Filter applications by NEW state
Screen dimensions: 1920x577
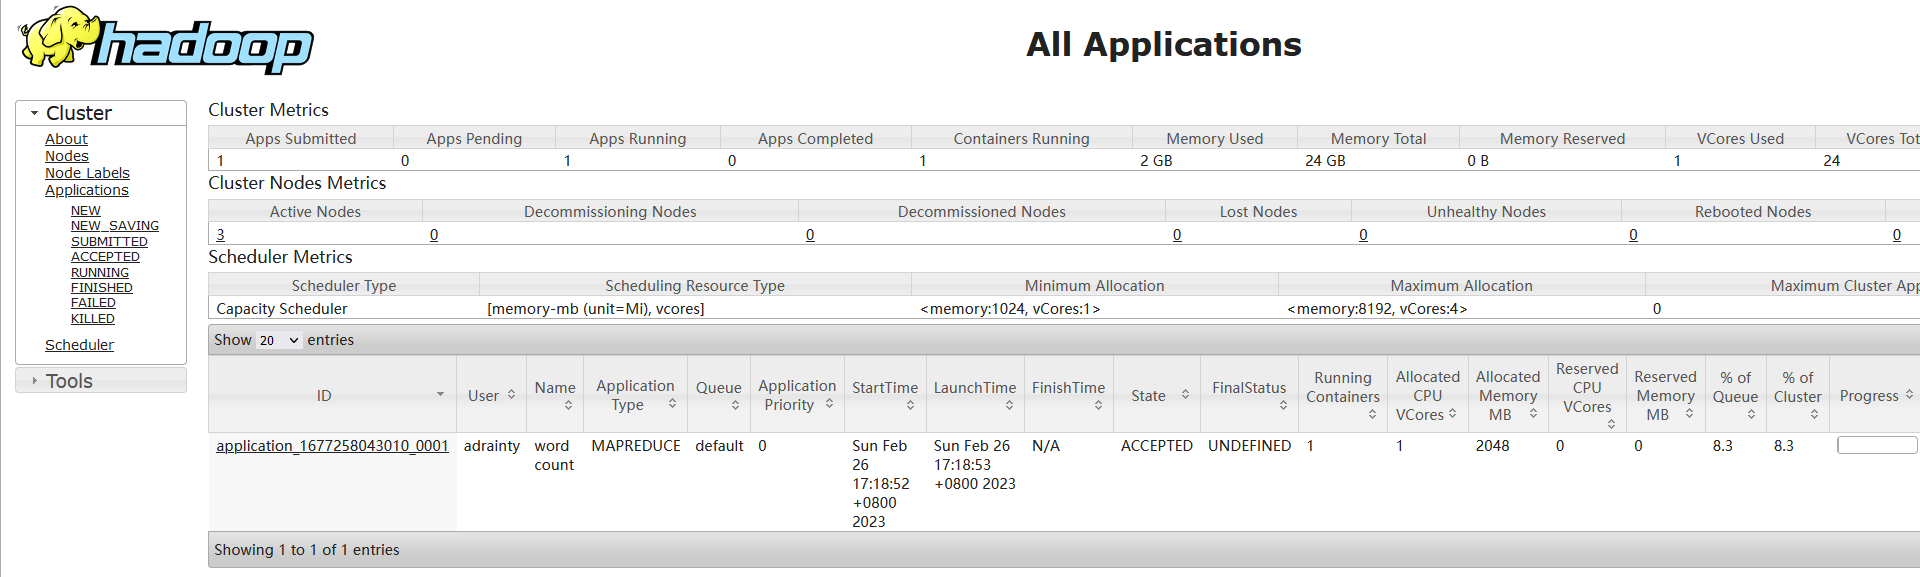86,211
